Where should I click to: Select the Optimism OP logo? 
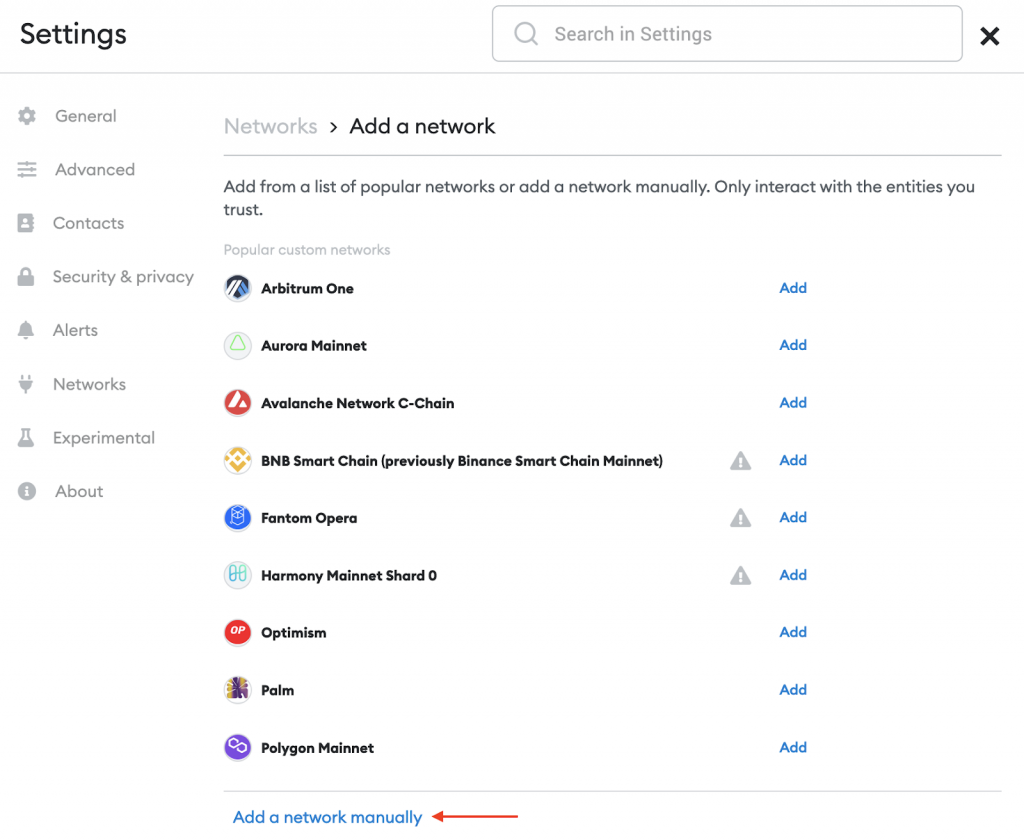pos(237,632)
